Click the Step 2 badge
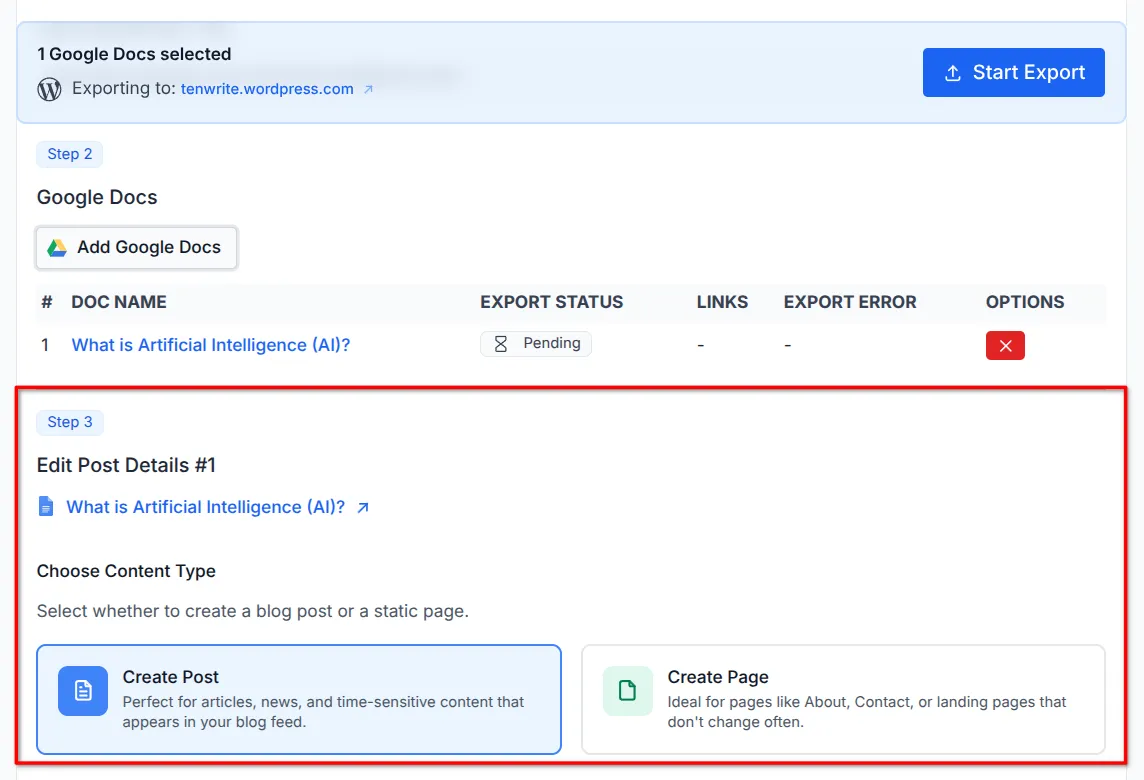Image resolution: width=1144 pixels, height=780 pixels. [x=69, y=153]
